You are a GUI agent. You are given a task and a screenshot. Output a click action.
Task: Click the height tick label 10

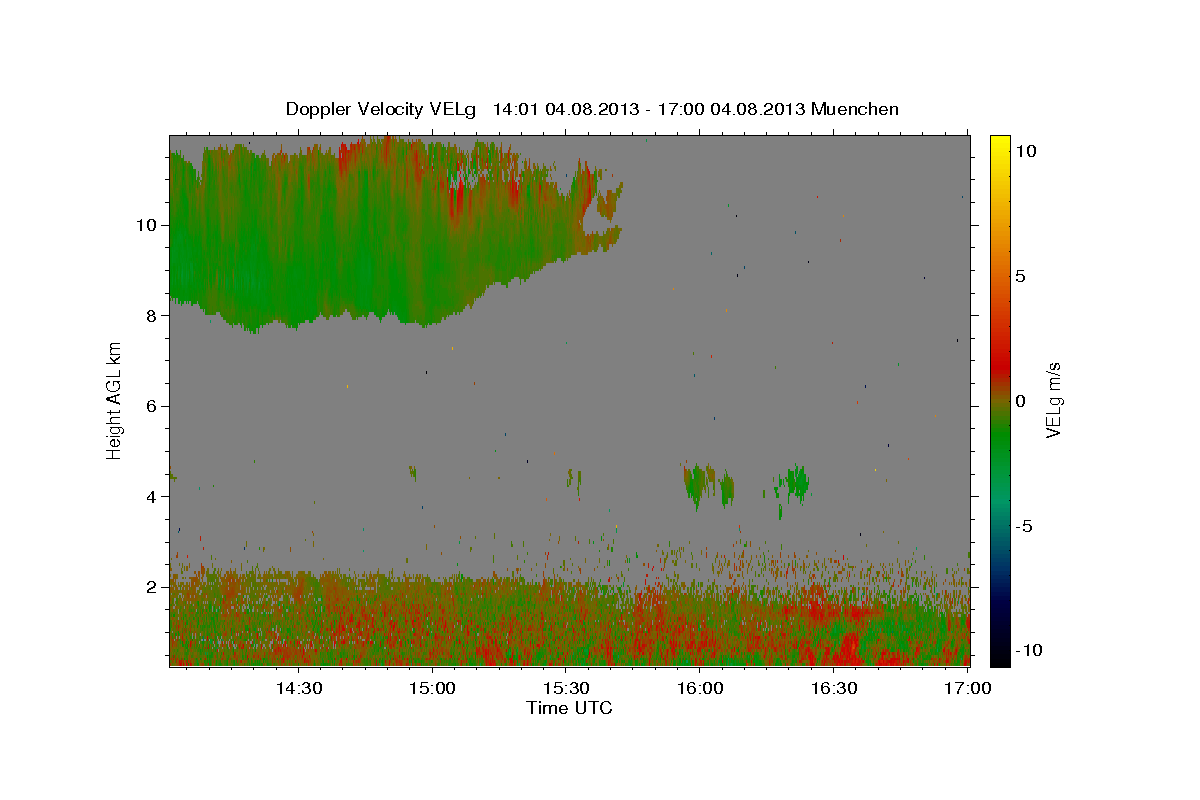pos(149,224)
